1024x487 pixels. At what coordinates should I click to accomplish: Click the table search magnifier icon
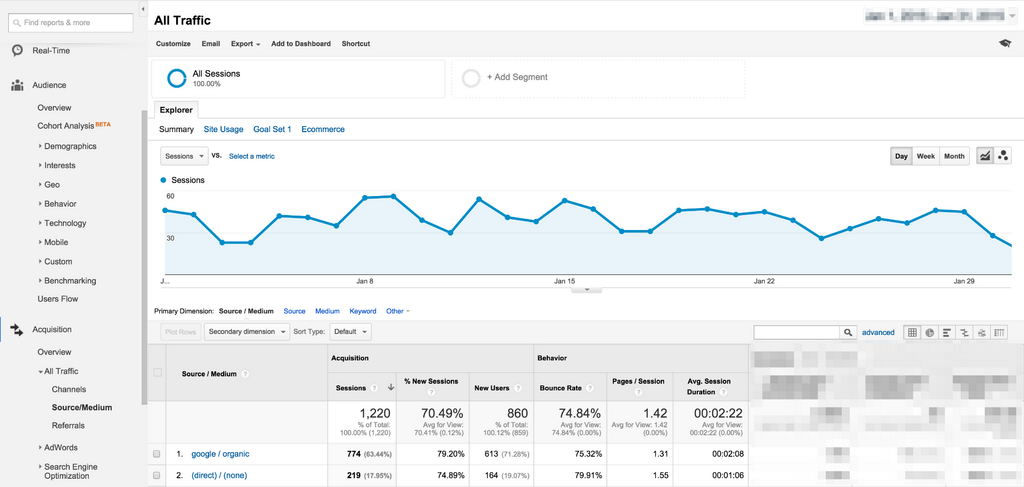pyautogui.click(x=848, y=332)
